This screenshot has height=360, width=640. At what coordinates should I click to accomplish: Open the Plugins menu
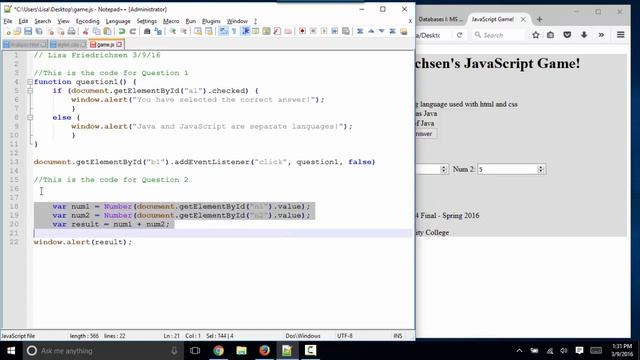pyautogui.click(x=211, y=21)
